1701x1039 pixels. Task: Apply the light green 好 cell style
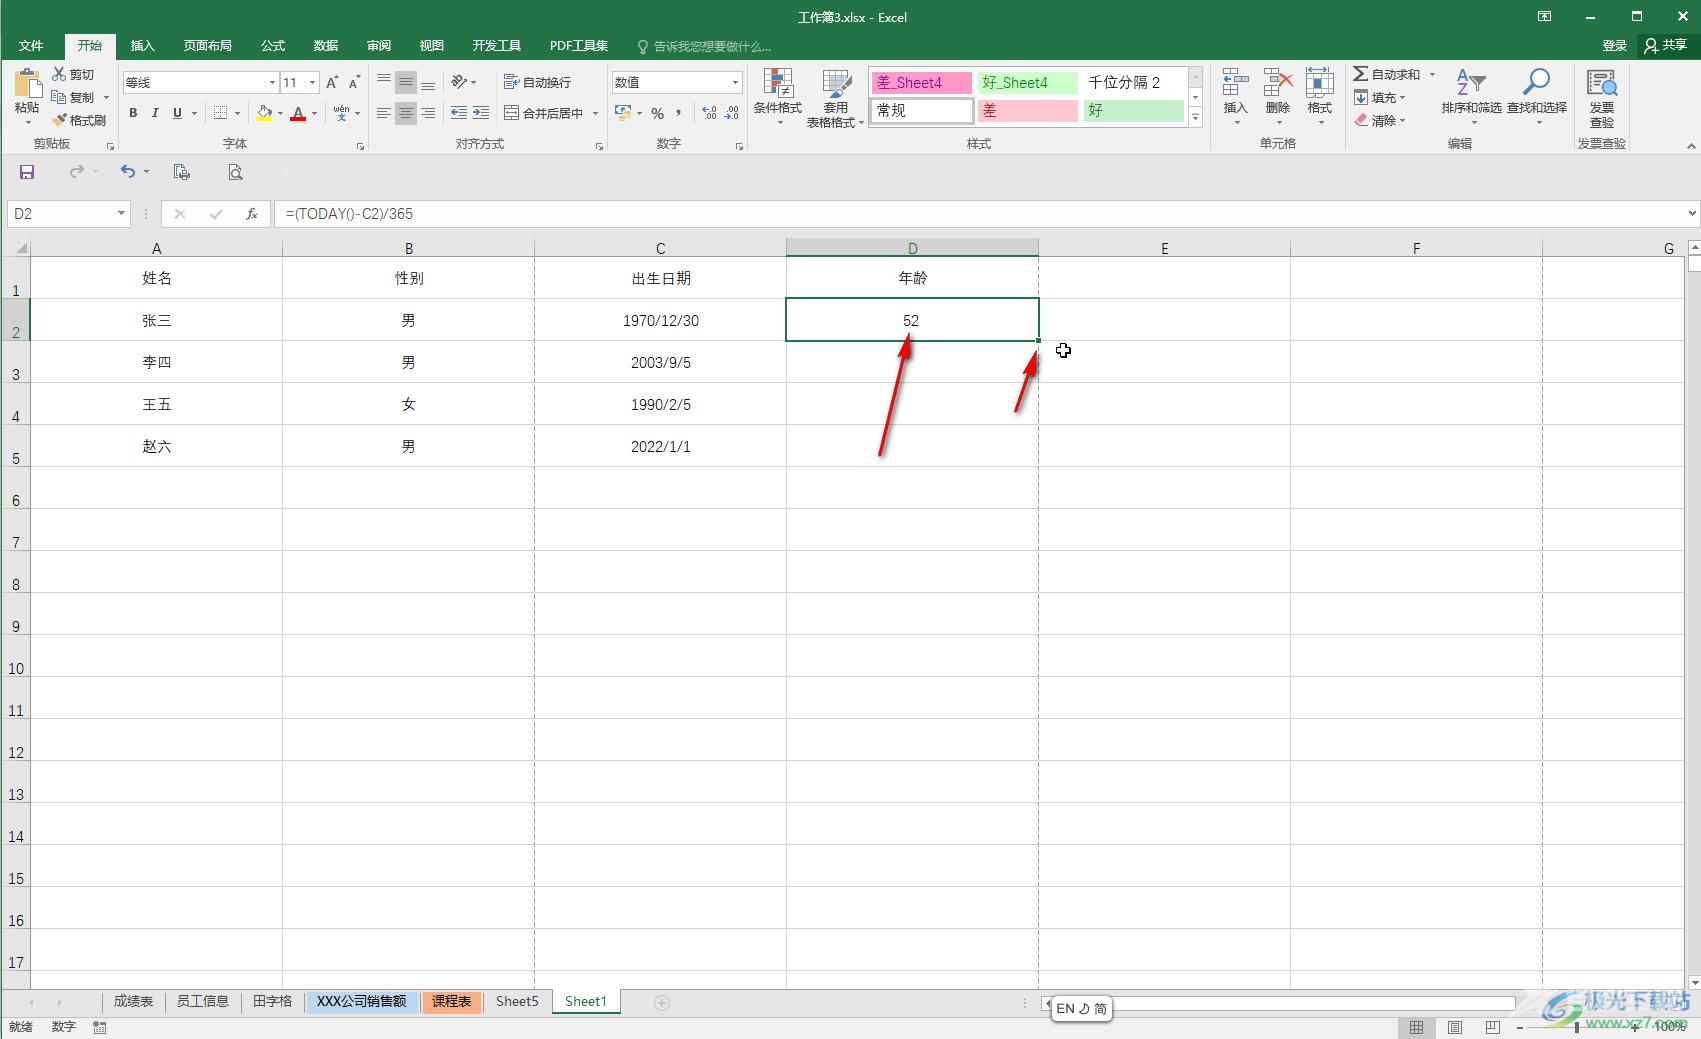tap(1134, 111)
